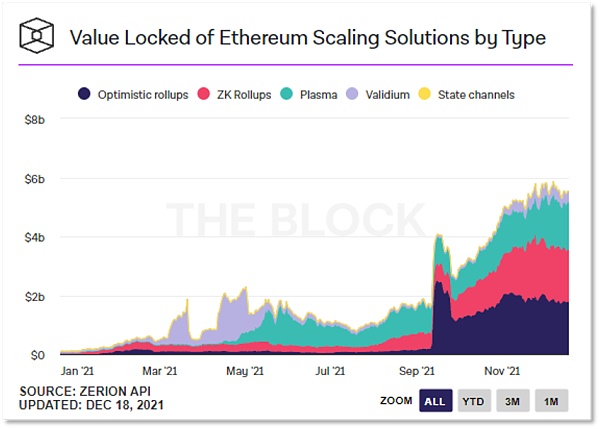The image size is (600, 429).
Task: Click the SOURCE: ZERION API text
Action: pyautogui.click(x=85, y=391)
